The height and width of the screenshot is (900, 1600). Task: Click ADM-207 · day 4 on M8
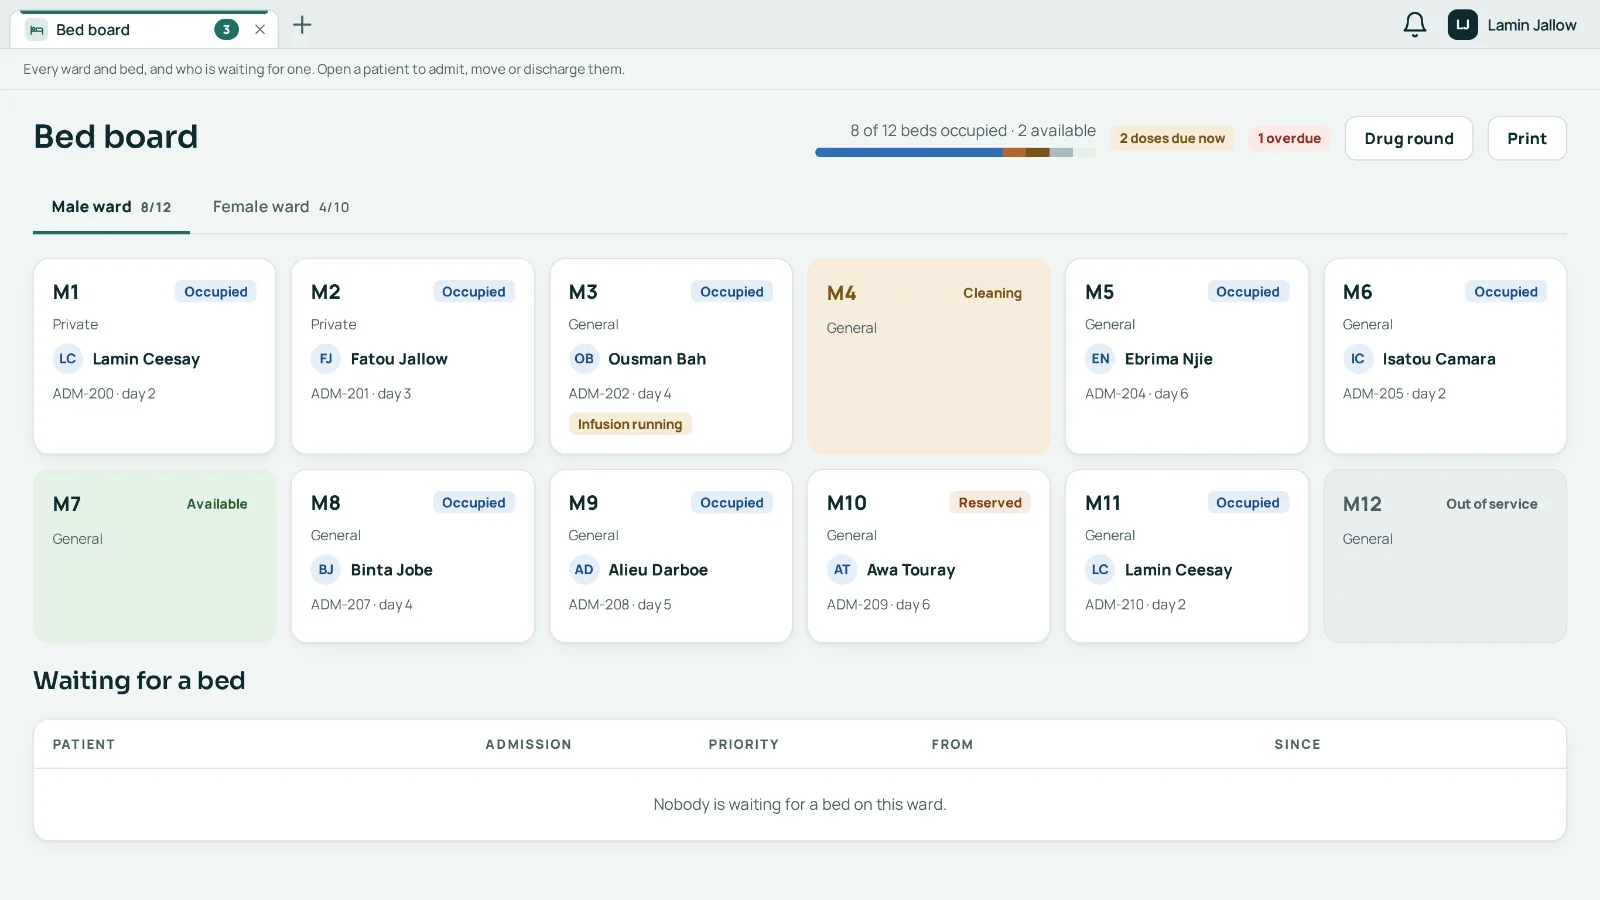click(x=362, y=605)
